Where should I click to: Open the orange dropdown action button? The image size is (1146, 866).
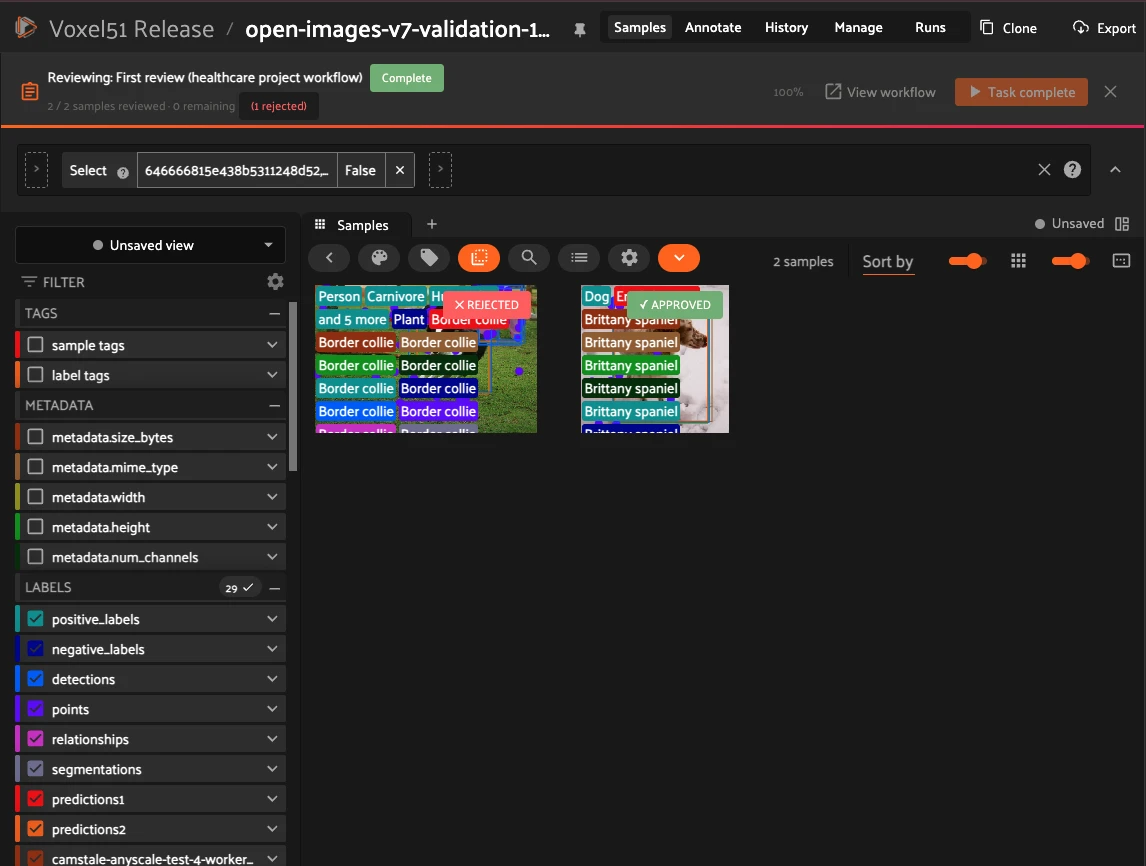[679, 258]
